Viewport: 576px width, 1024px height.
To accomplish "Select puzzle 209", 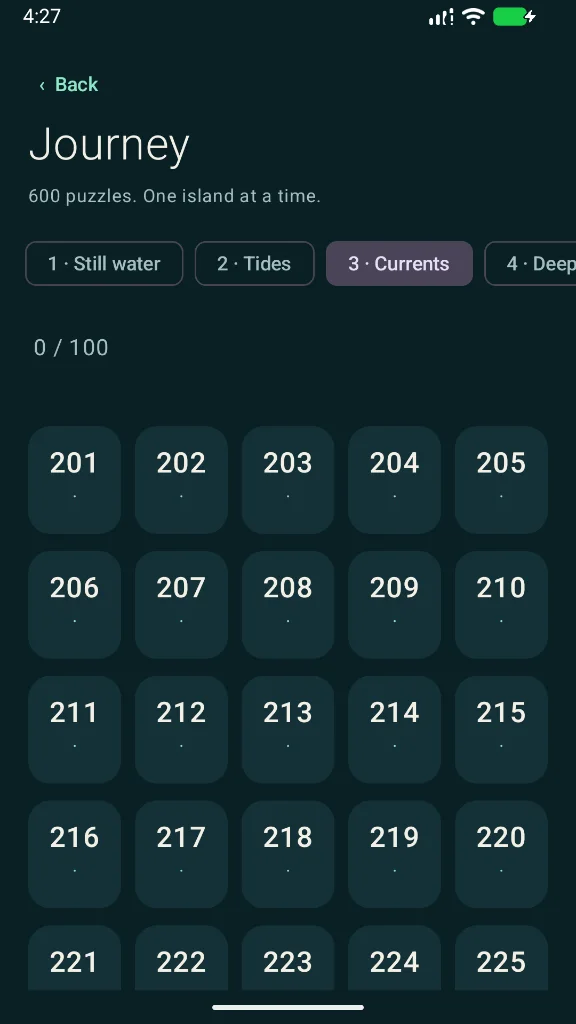I will coord(394,605).
